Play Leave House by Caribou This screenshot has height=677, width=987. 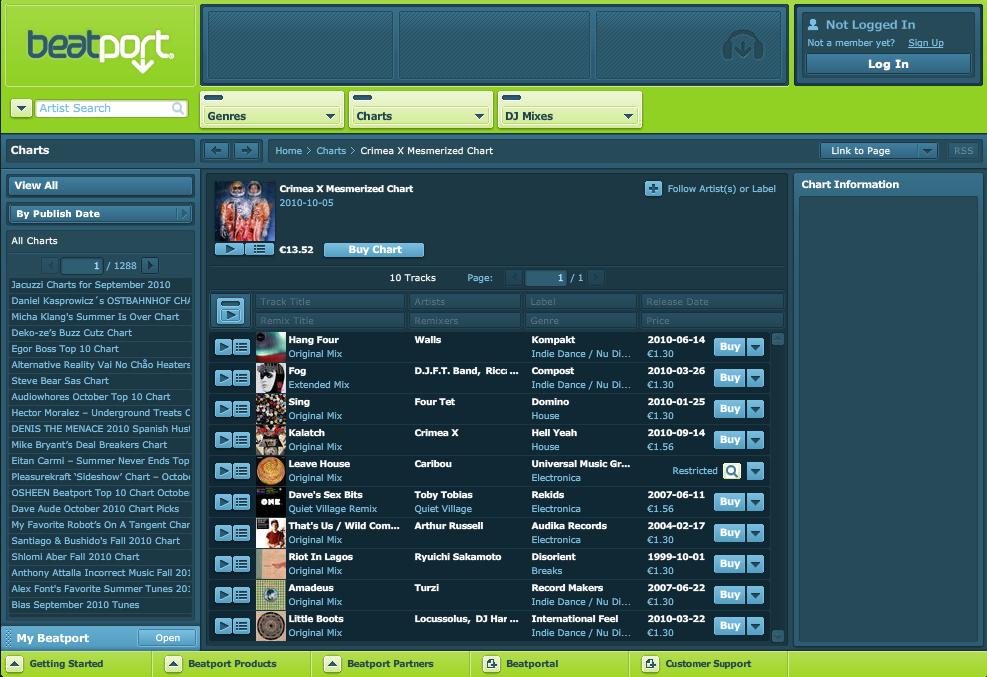(223, 471)
